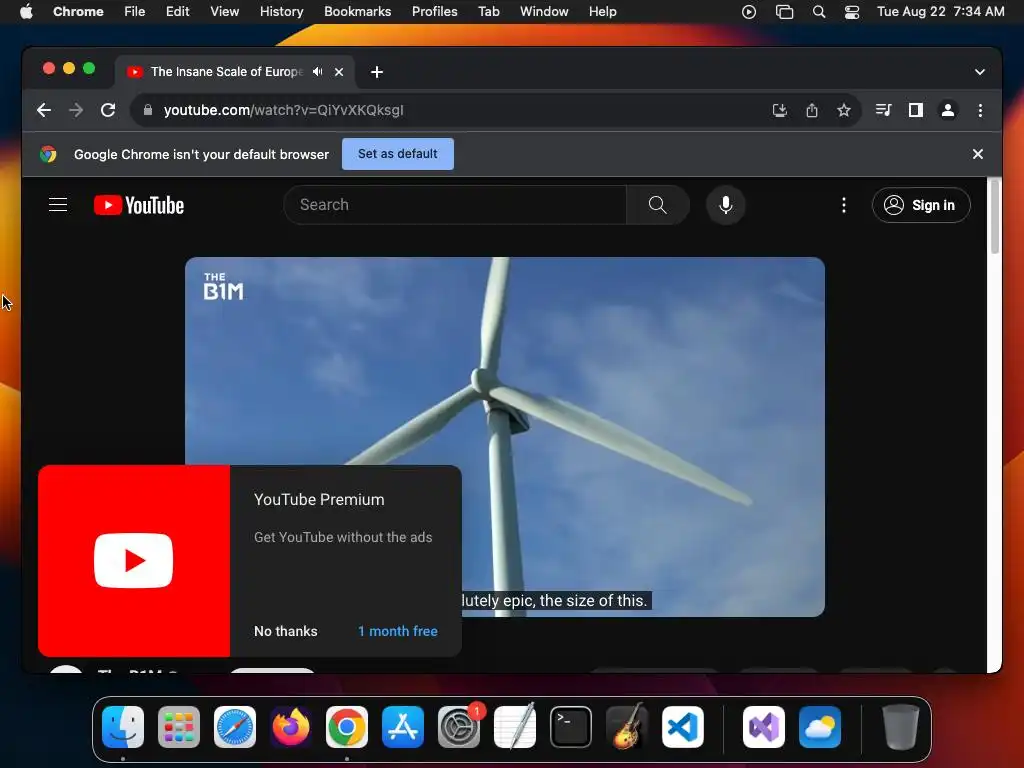Open Control Center in the menu bar
The image size is (1024, 768).
(852, 12)
